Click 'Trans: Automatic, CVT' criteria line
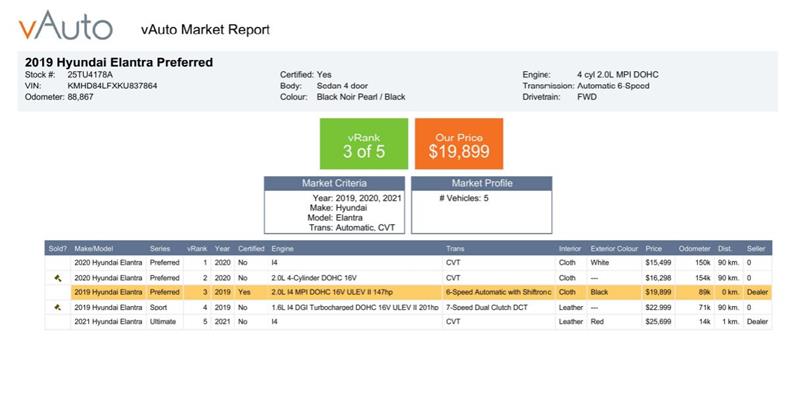800x407 pixels. pos(352,227)
